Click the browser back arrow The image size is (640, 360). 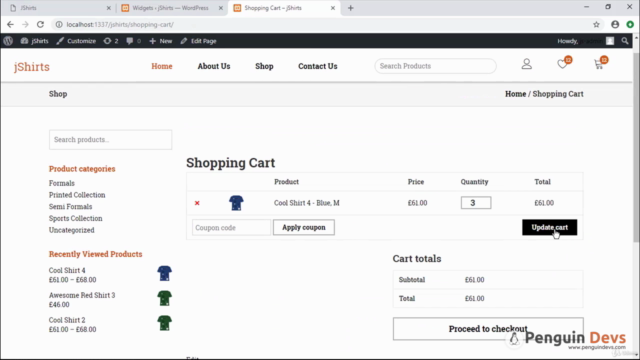pos(10,24)
